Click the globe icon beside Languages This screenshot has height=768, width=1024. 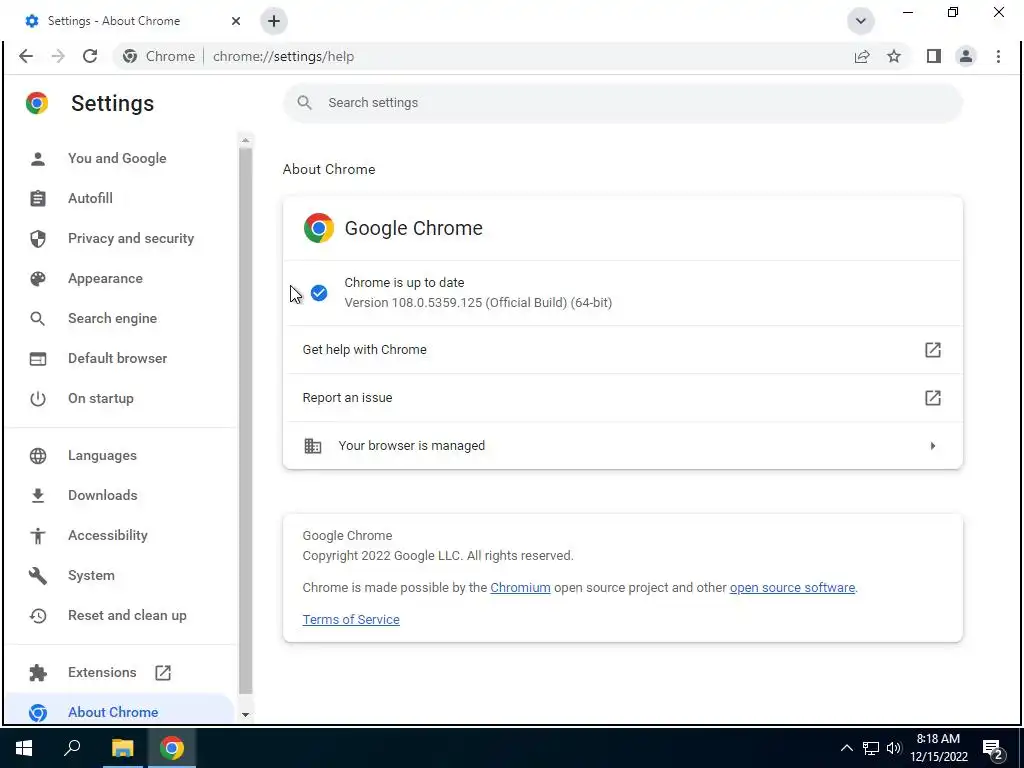point(38,455)
